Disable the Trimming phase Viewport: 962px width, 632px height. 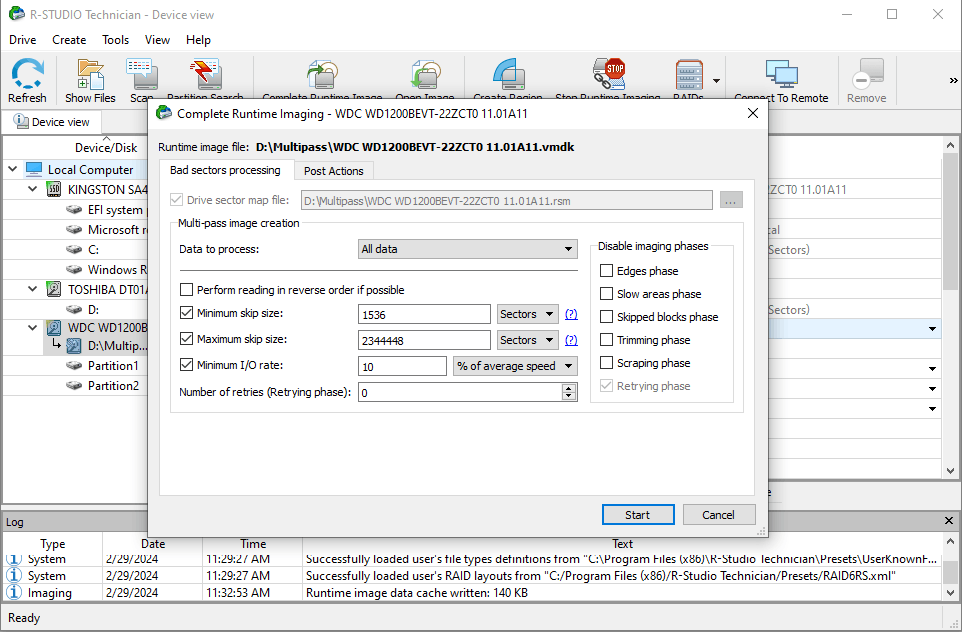tap(606, 339)
